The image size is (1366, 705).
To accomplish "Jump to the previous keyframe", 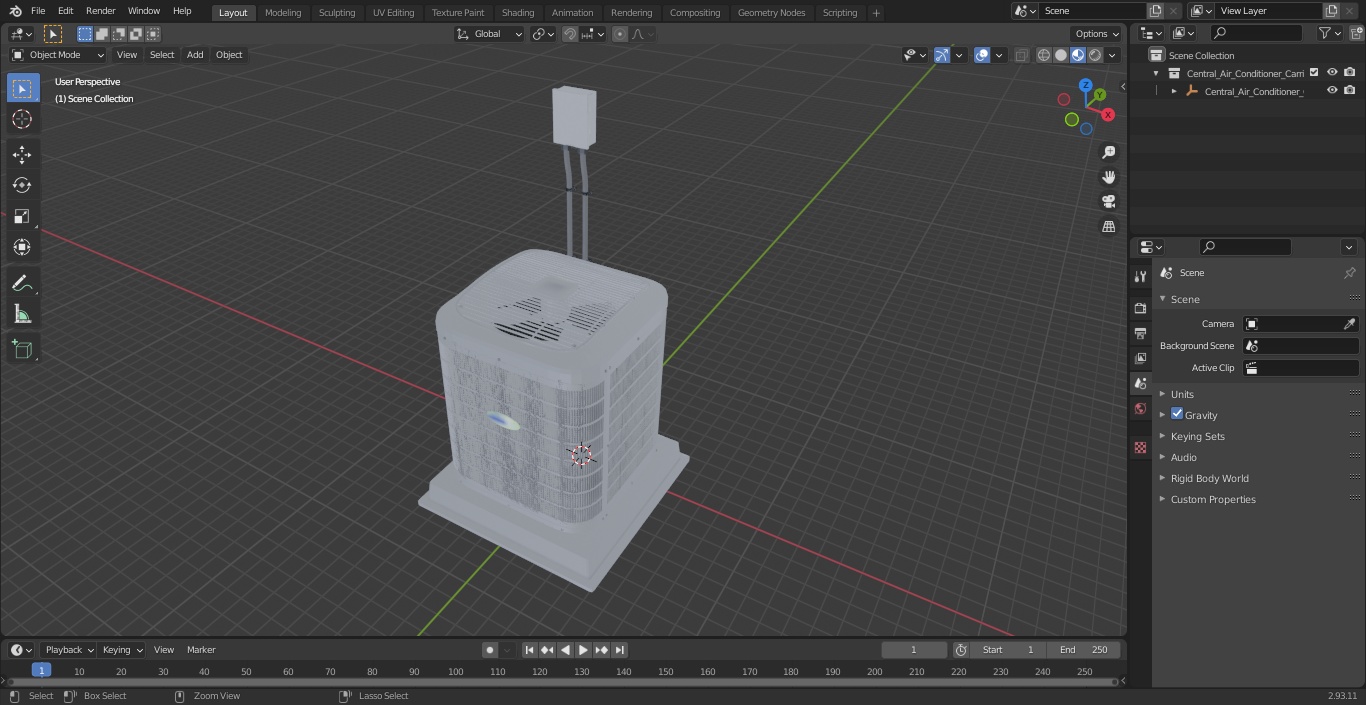I will 548,650.
